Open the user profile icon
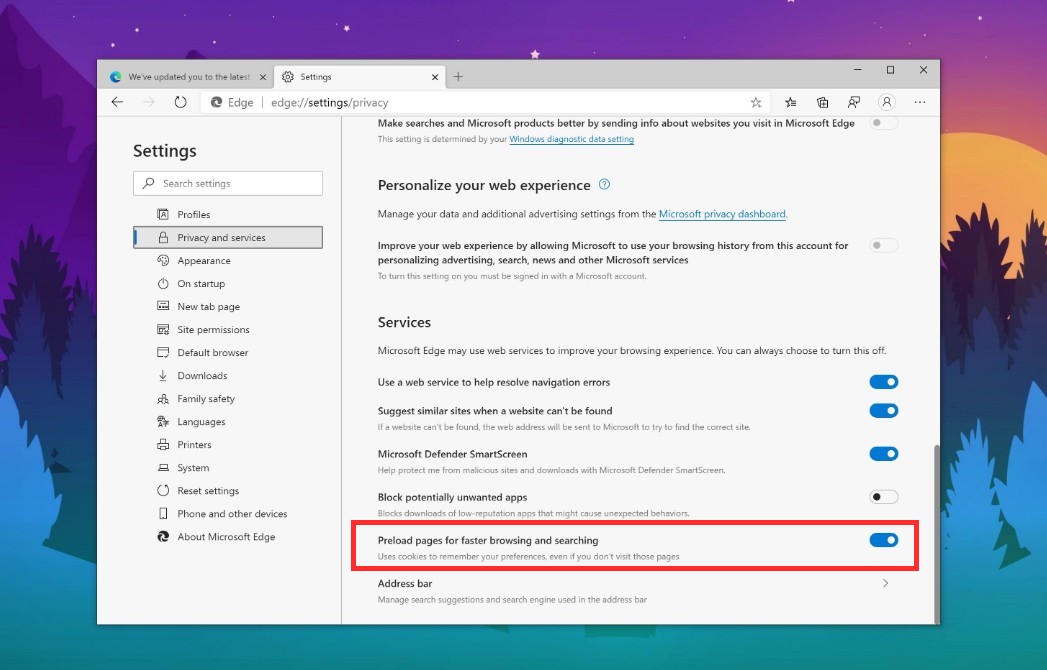Screen dimensions: 1047x670 point(887,102)
